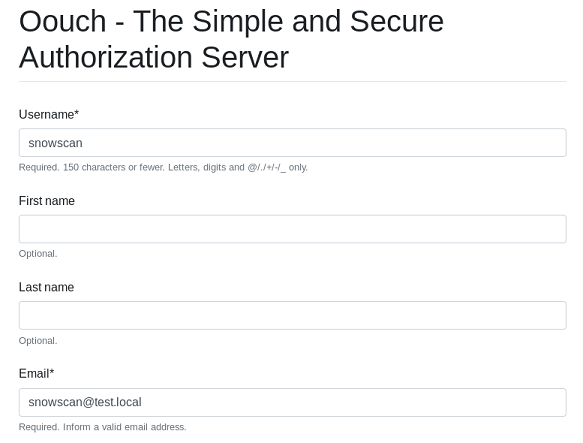Click "Inform a valid email address" hint
583x443 pixels.
[x=125, y=427]
